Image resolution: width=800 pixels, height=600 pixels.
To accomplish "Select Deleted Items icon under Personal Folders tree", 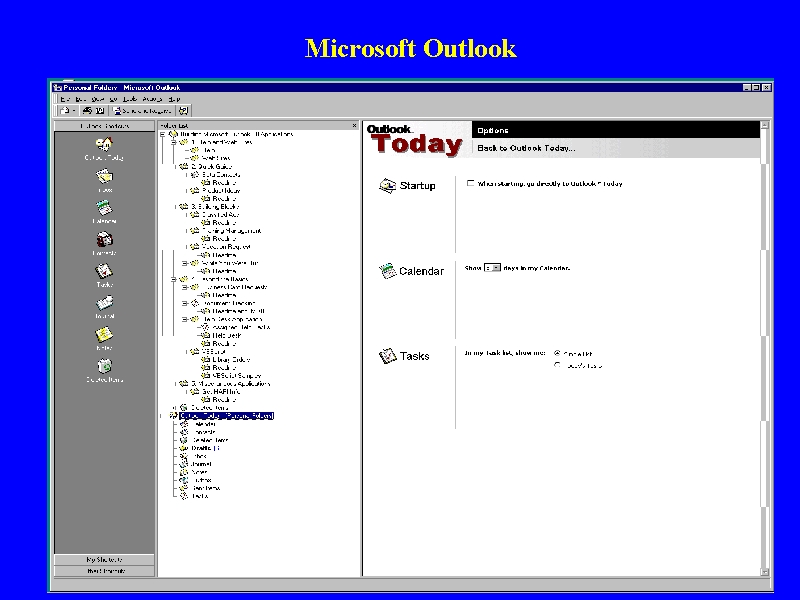I will (184, 440).
